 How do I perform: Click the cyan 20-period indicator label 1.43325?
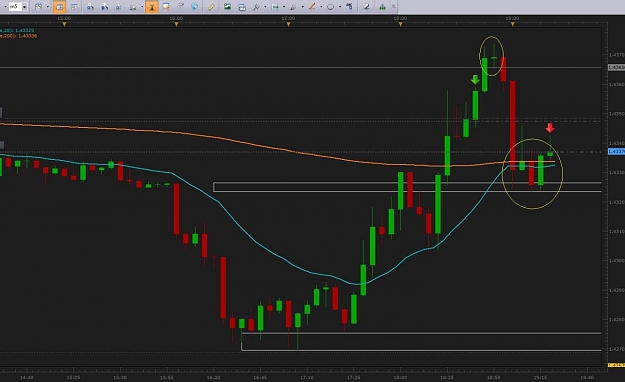coord(17,30)
